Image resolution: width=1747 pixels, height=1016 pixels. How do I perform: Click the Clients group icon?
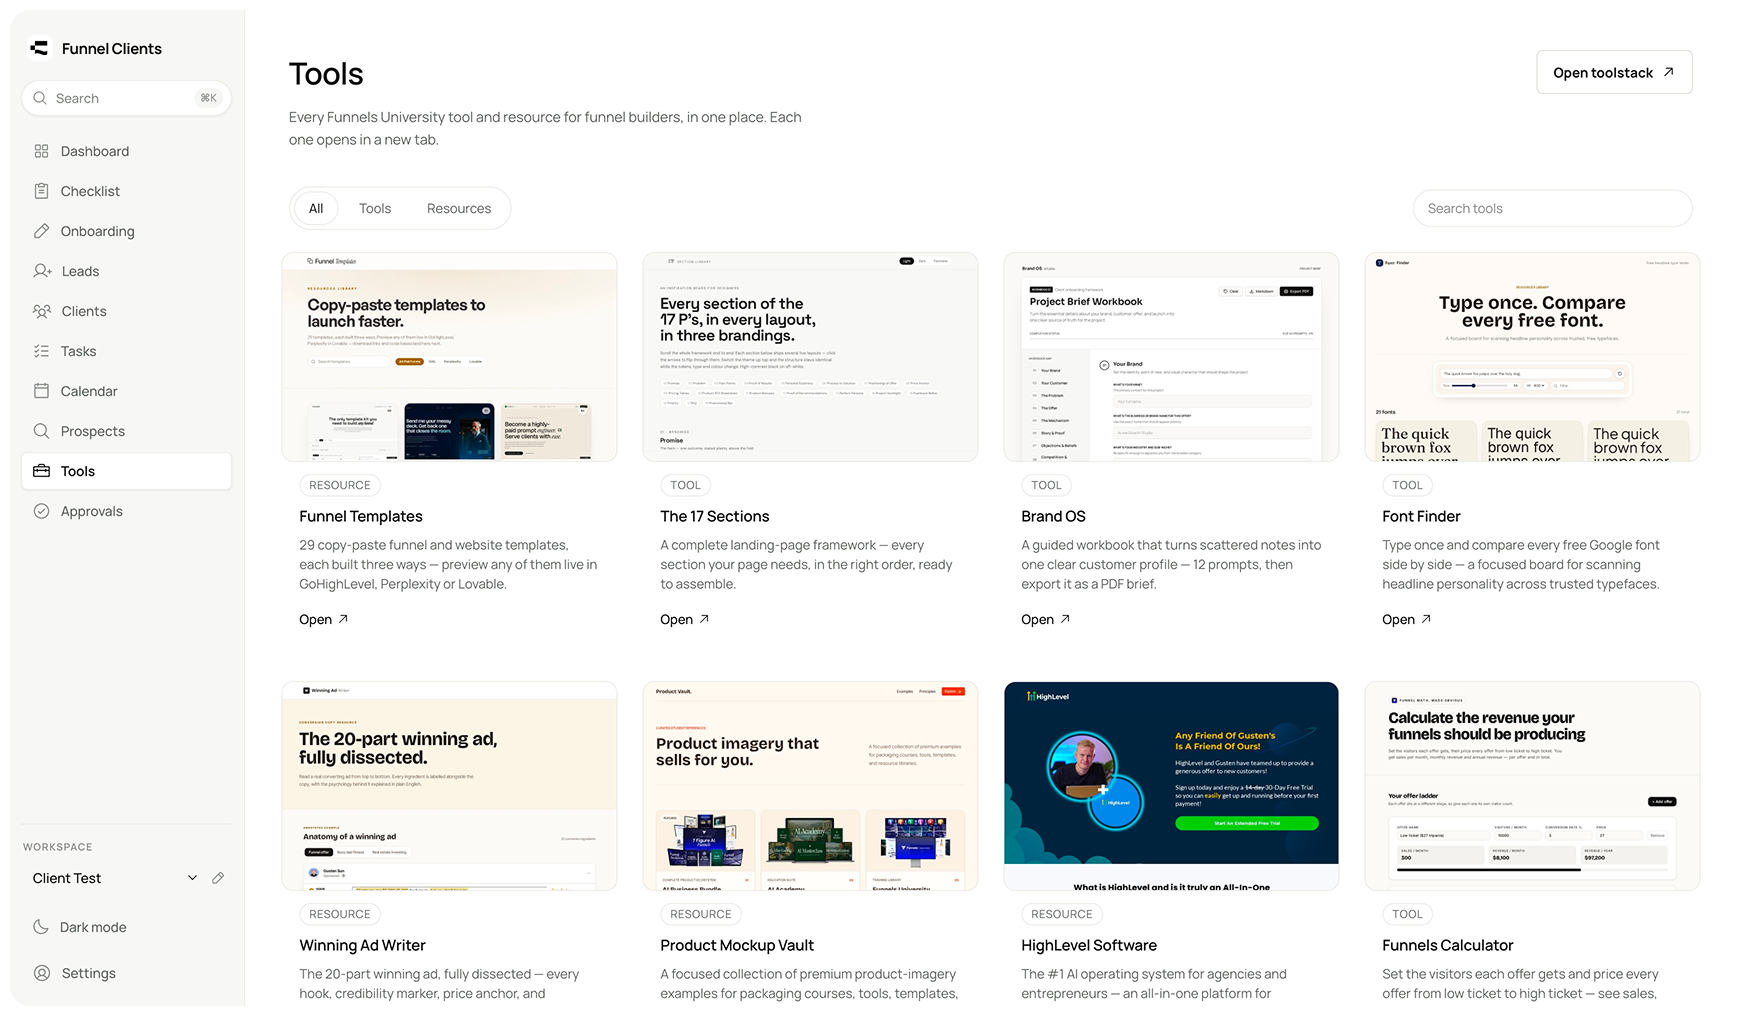click(42, 311)
